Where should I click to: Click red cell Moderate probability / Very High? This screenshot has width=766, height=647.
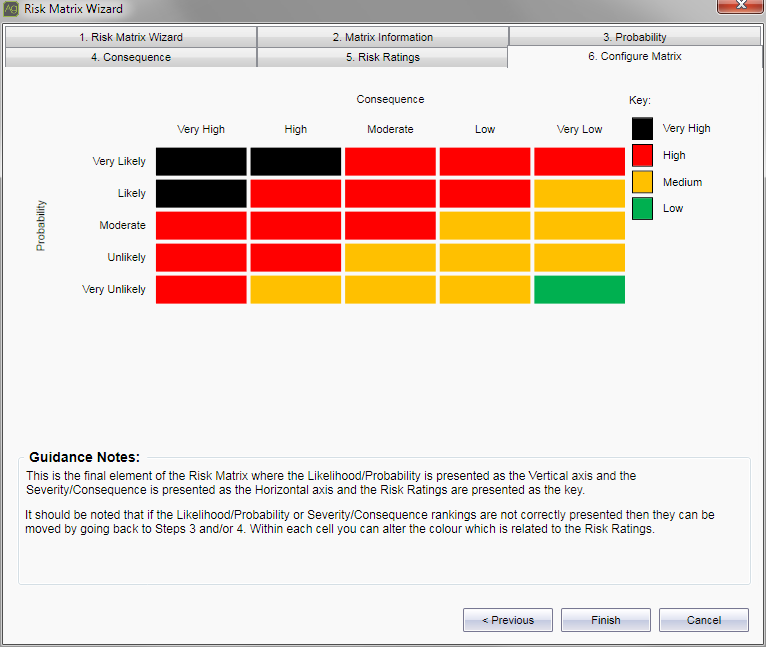coord(201,225)
